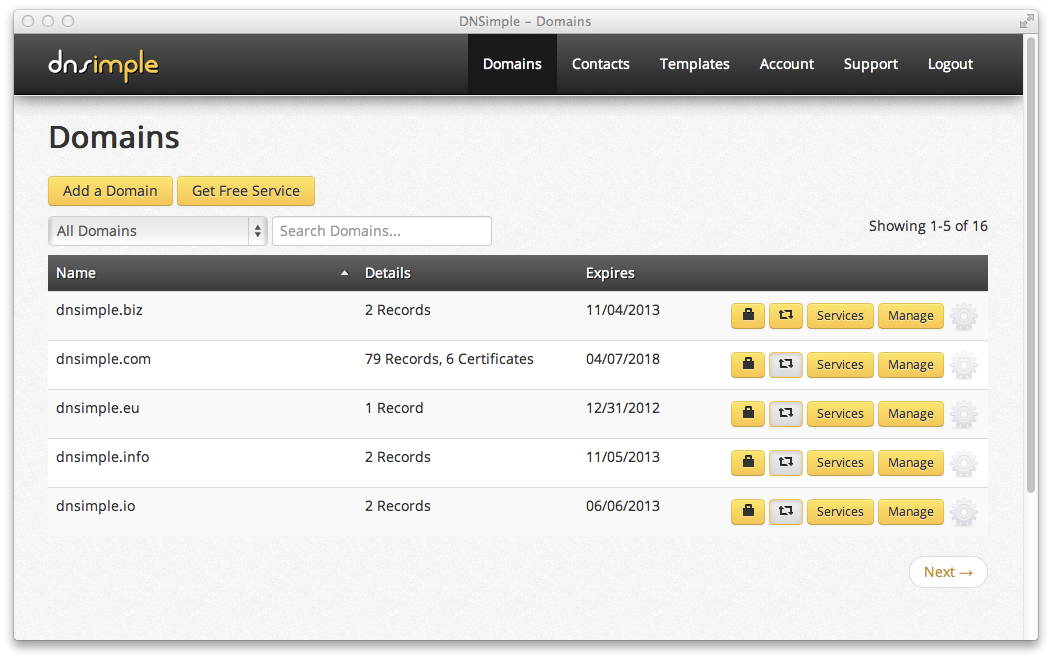Image resolution: width=1052 pixels, height=660 pixels.
Task: Click Logout in the navigation bar
Action: (x=950, y=64)
